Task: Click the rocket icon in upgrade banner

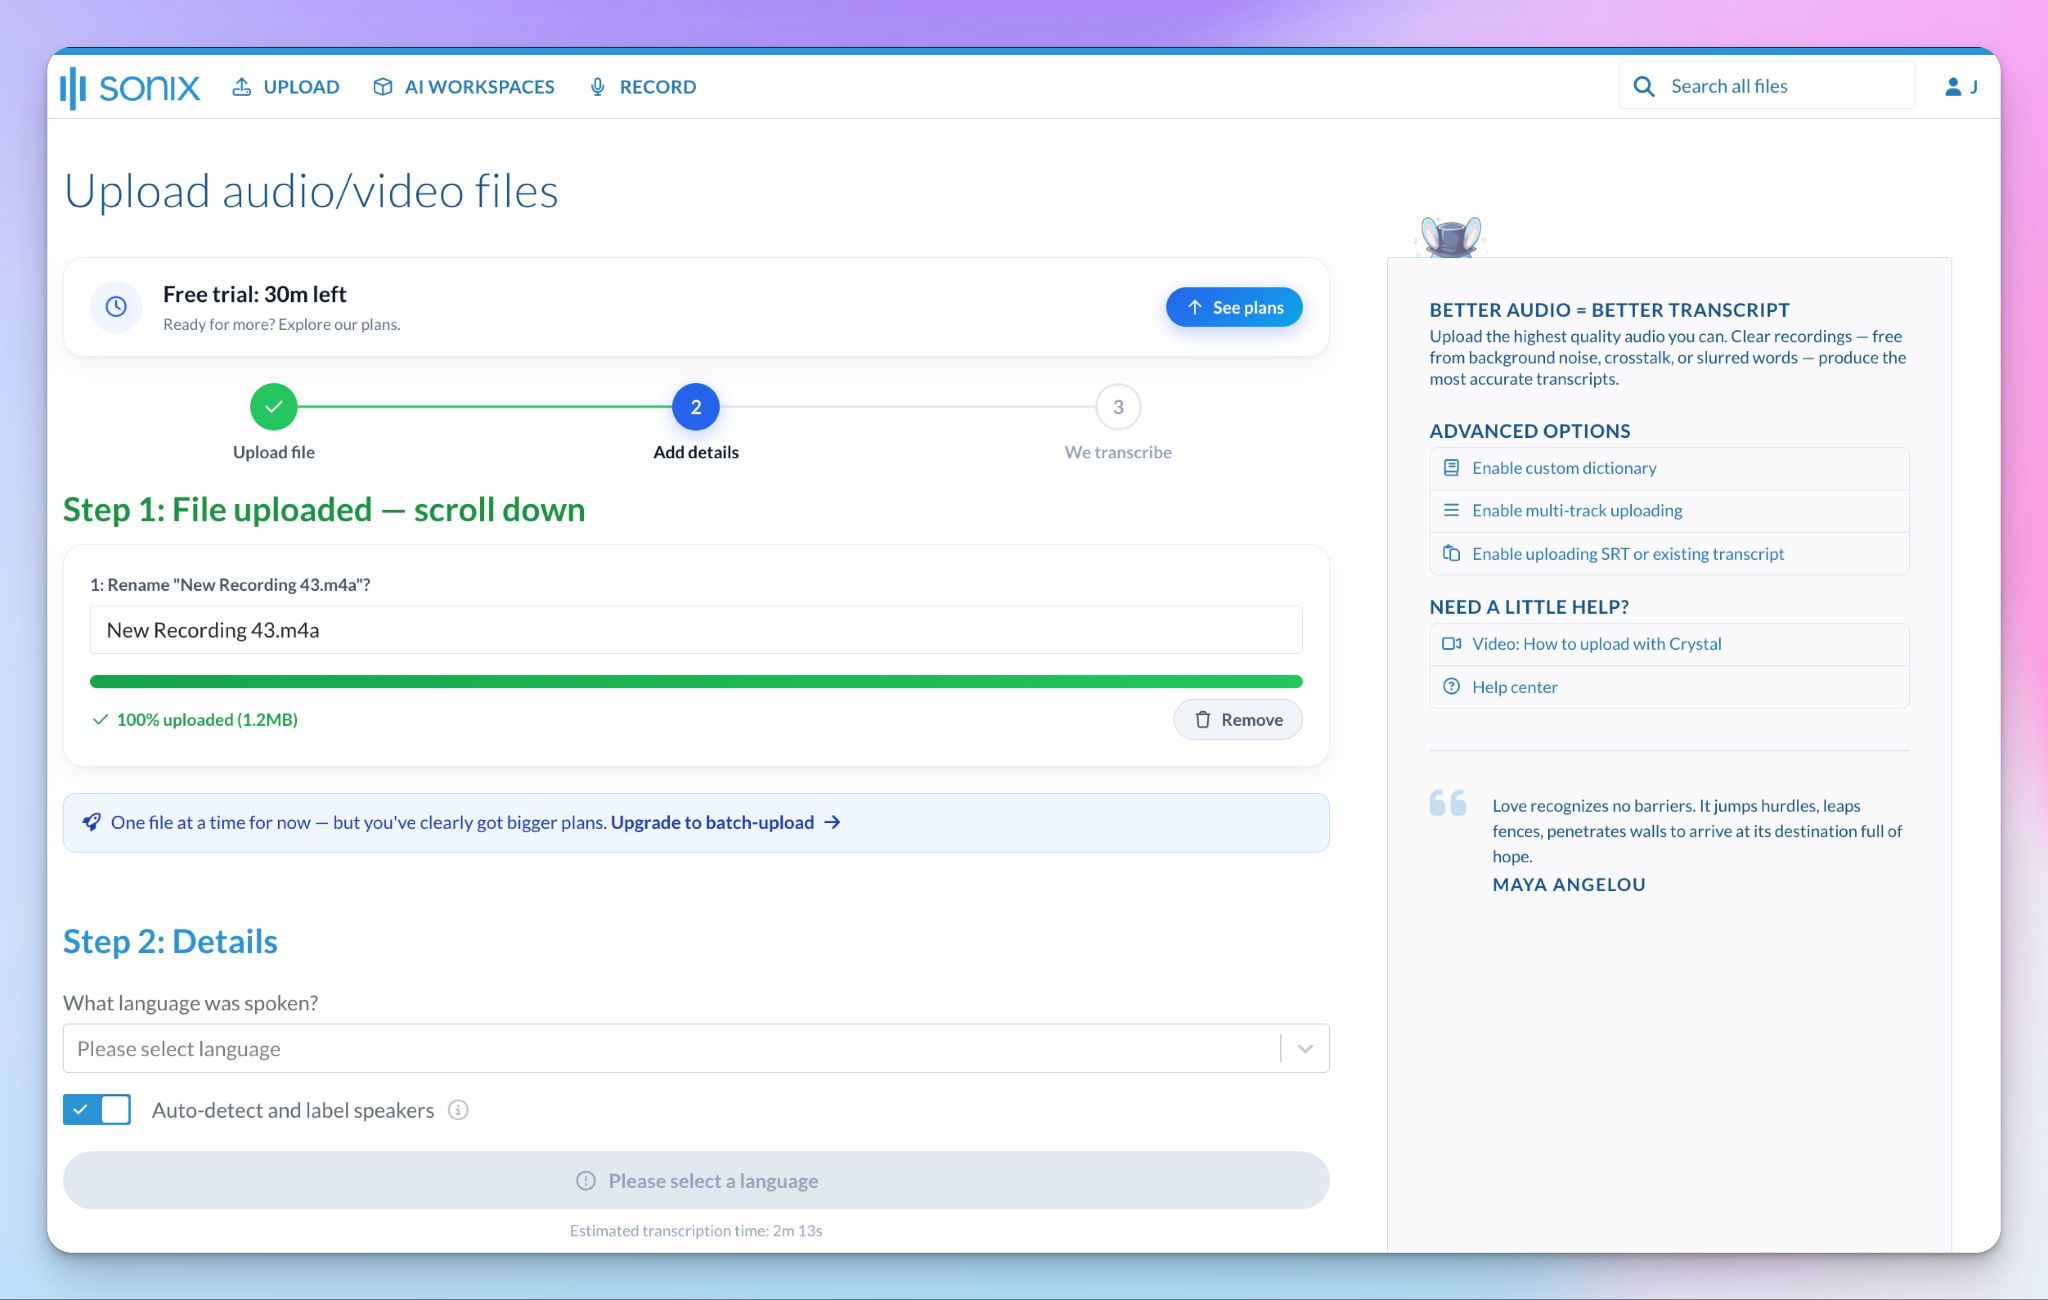Action: point(91,822)
